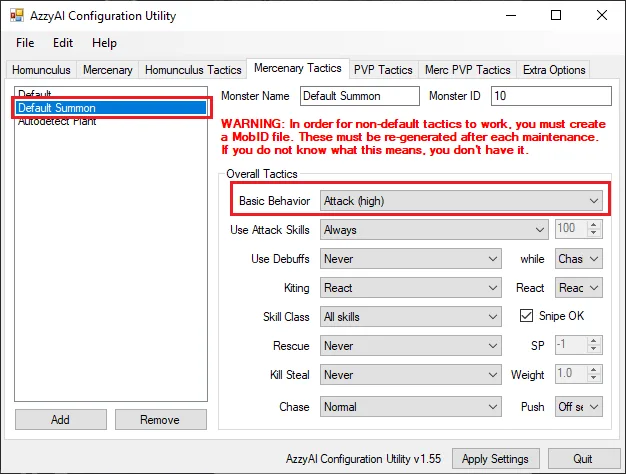Screen dimensions: 626x474
Task: Open the Skill Class dropdown
Action: point(410,317)
